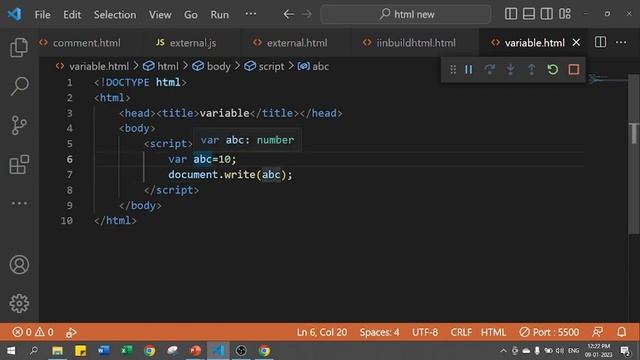Show additional views ellipsis in activity bar

(19, 203)
